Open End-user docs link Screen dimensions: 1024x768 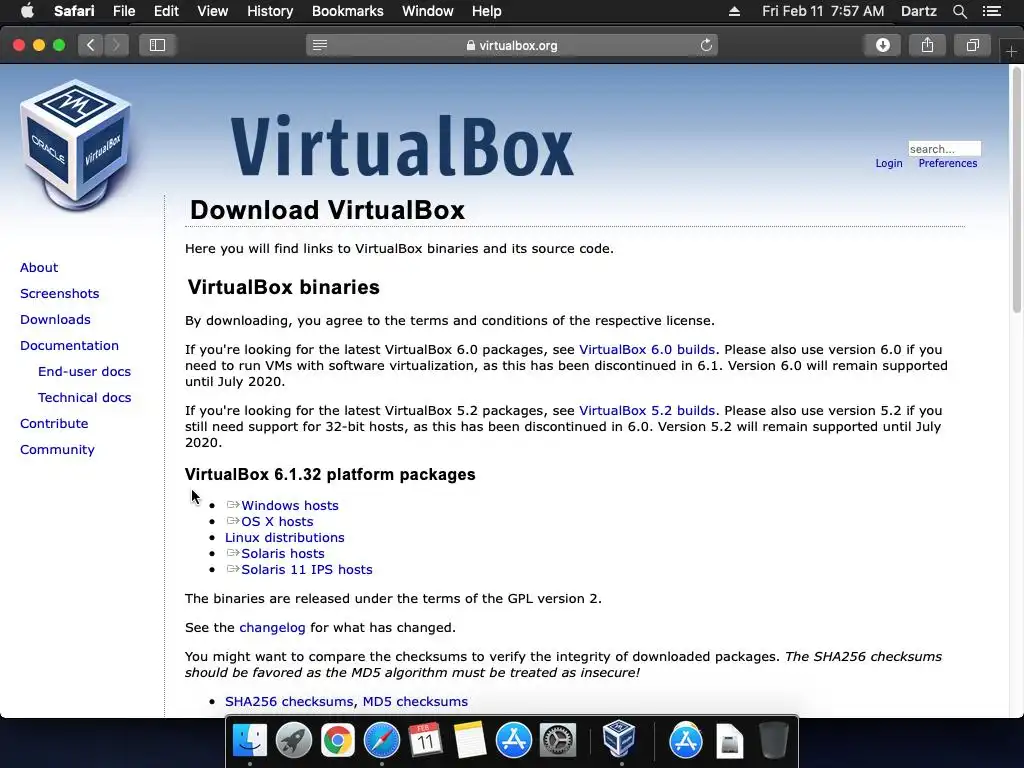coord(84,372)
